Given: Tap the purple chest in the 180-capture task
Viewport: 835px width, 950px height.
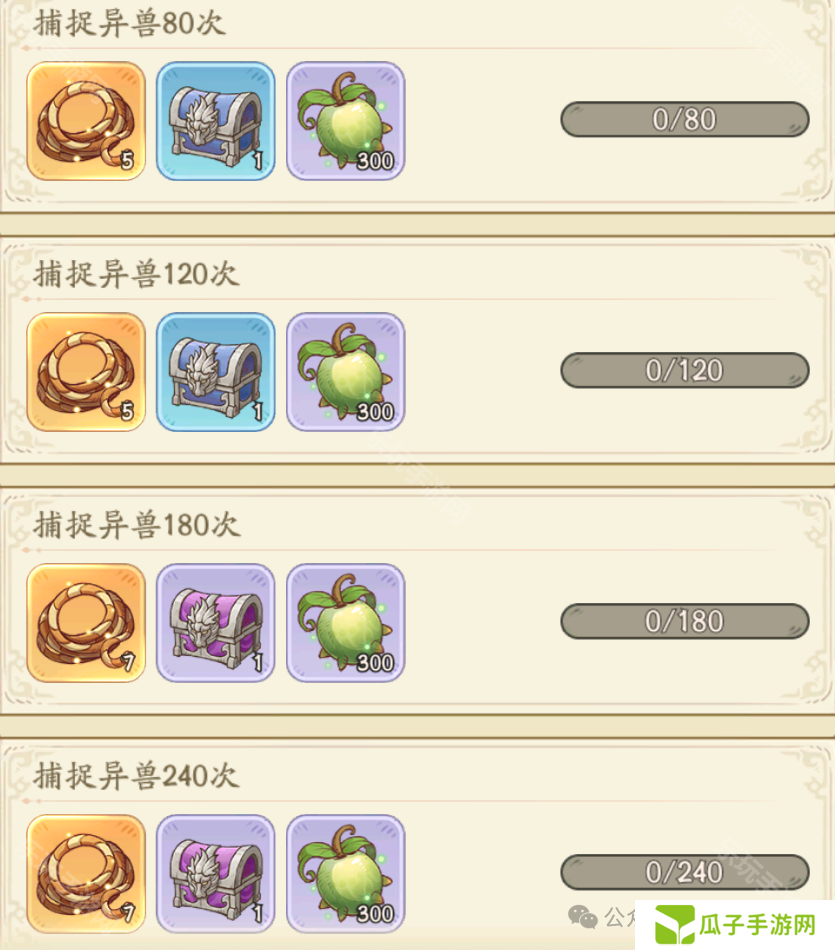Looking at the screenshot, I should pyautogui.click(x=216, y=623).
